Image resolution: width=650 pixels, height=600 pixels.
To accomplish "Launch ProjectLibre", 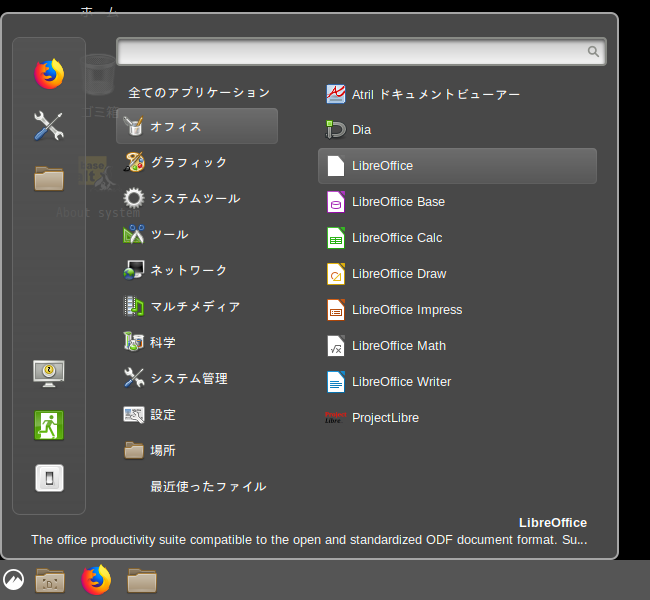I will tap(457, 418).
